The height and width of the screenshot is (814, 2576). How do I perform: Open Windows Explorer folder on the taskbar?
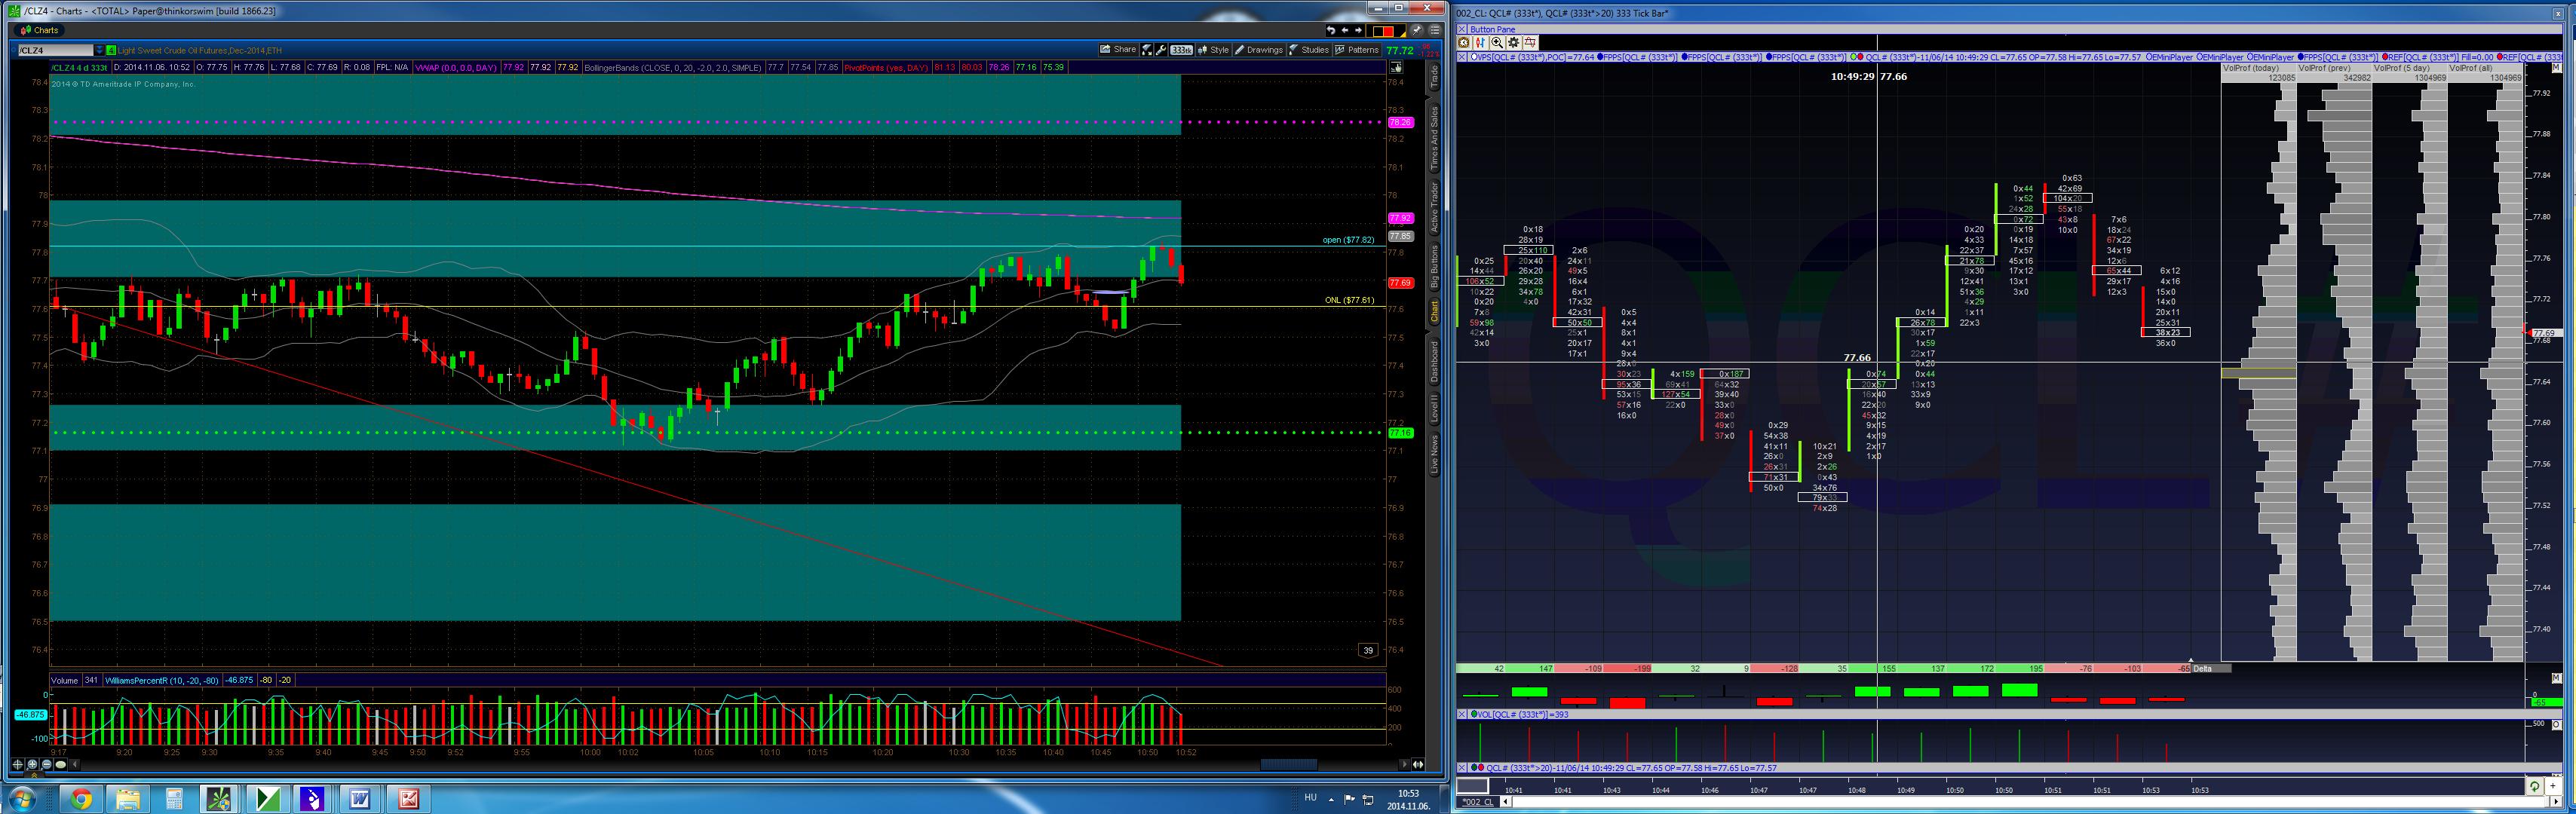click(x=128, y=798)
